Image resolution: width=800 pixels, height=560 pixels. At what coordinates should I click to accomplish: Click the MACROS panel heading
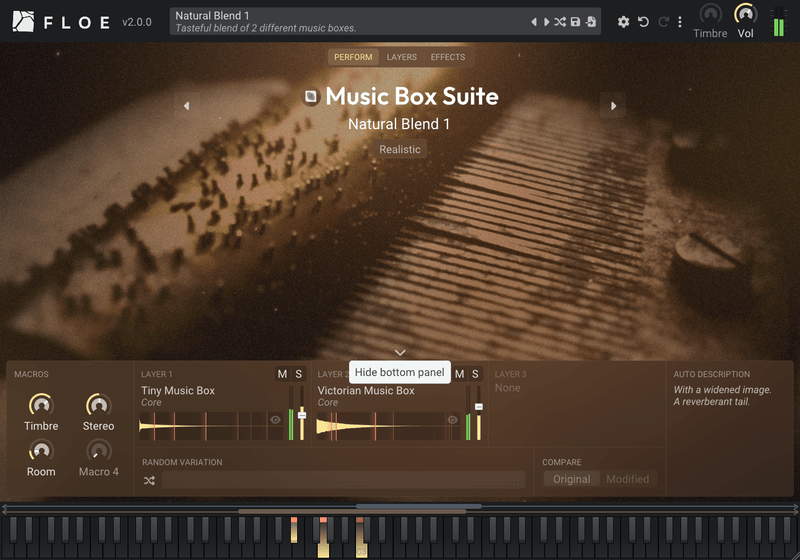(31, 374)
